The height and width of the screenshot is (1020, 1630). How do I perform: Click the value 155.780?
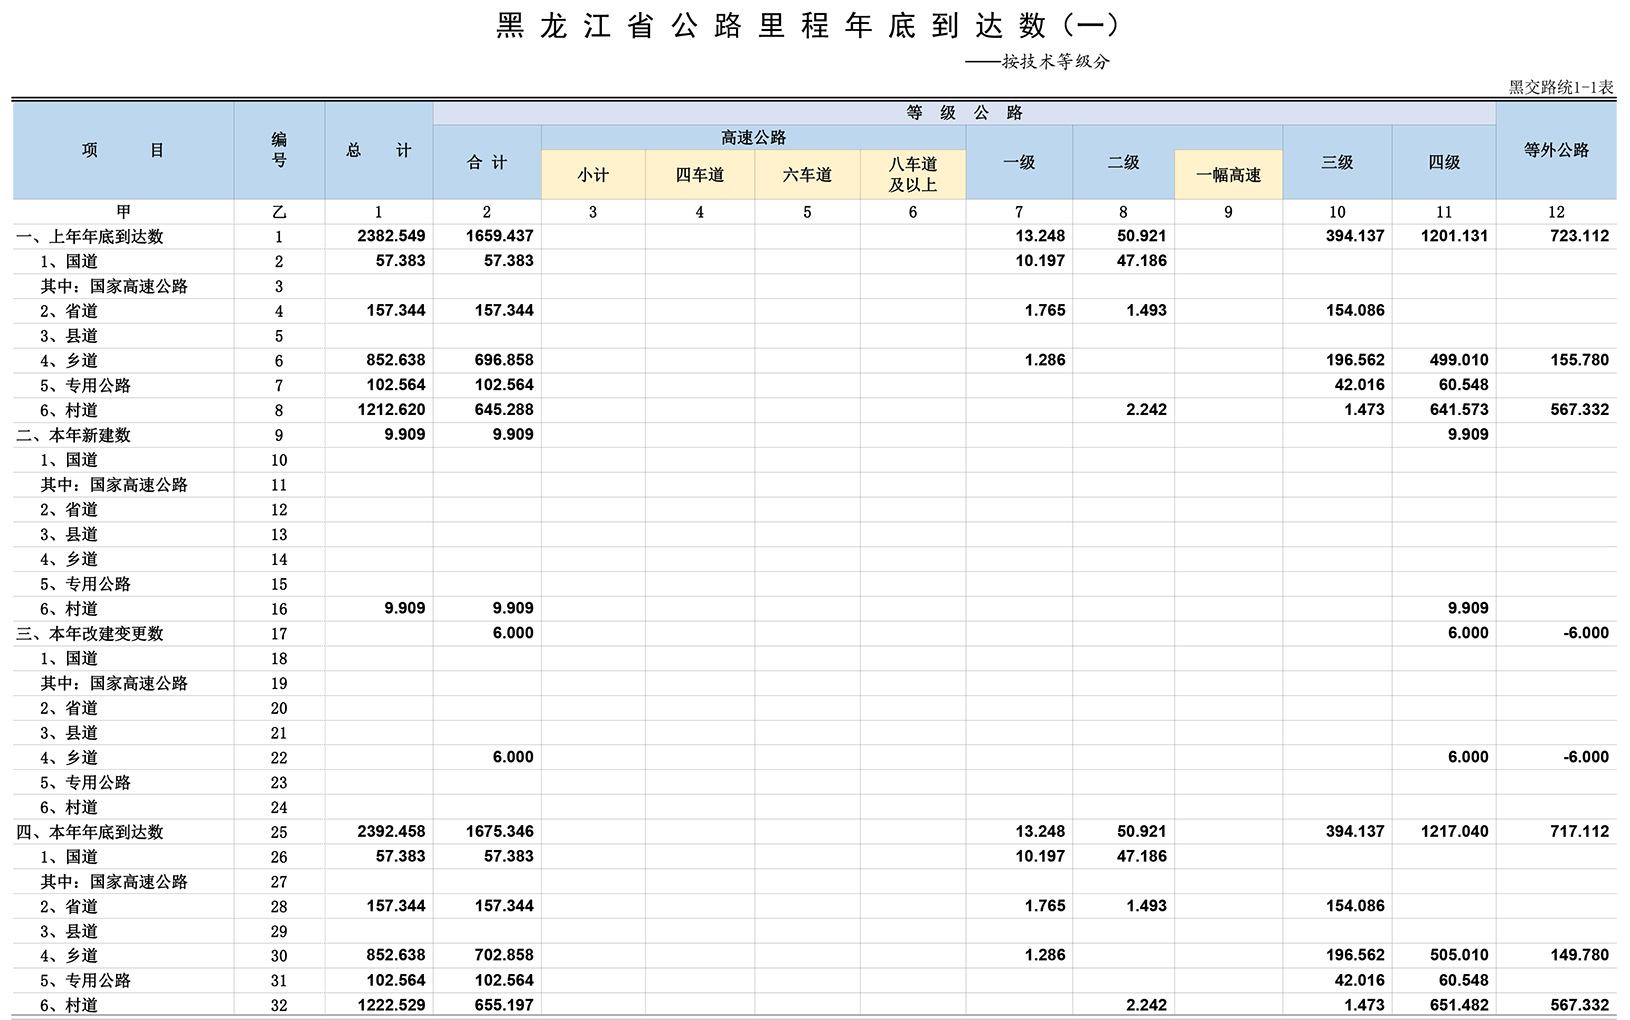tap(1580, 360)
